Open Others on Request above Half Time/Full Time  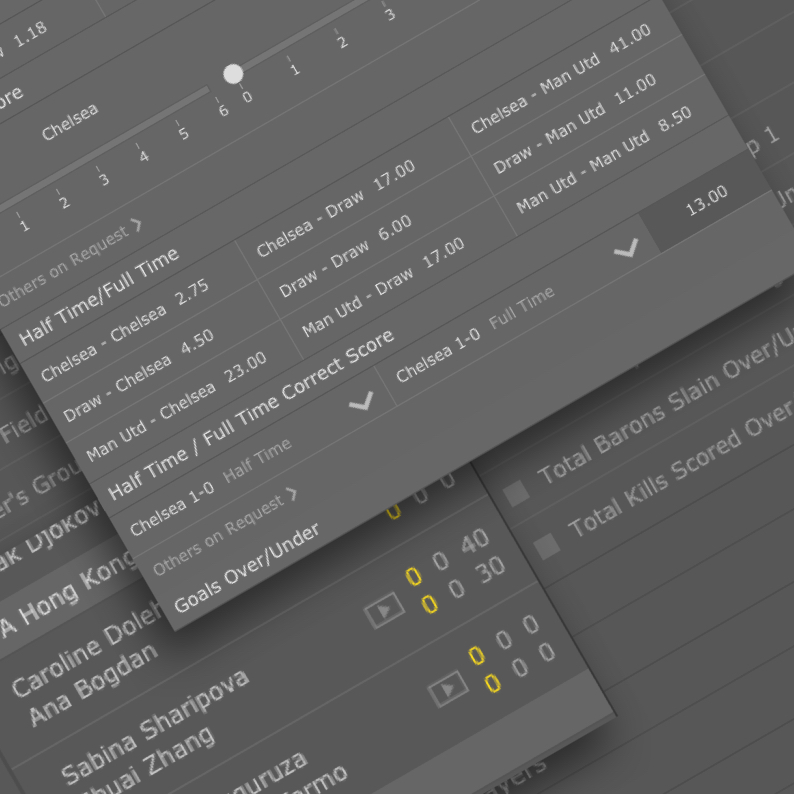71,263
